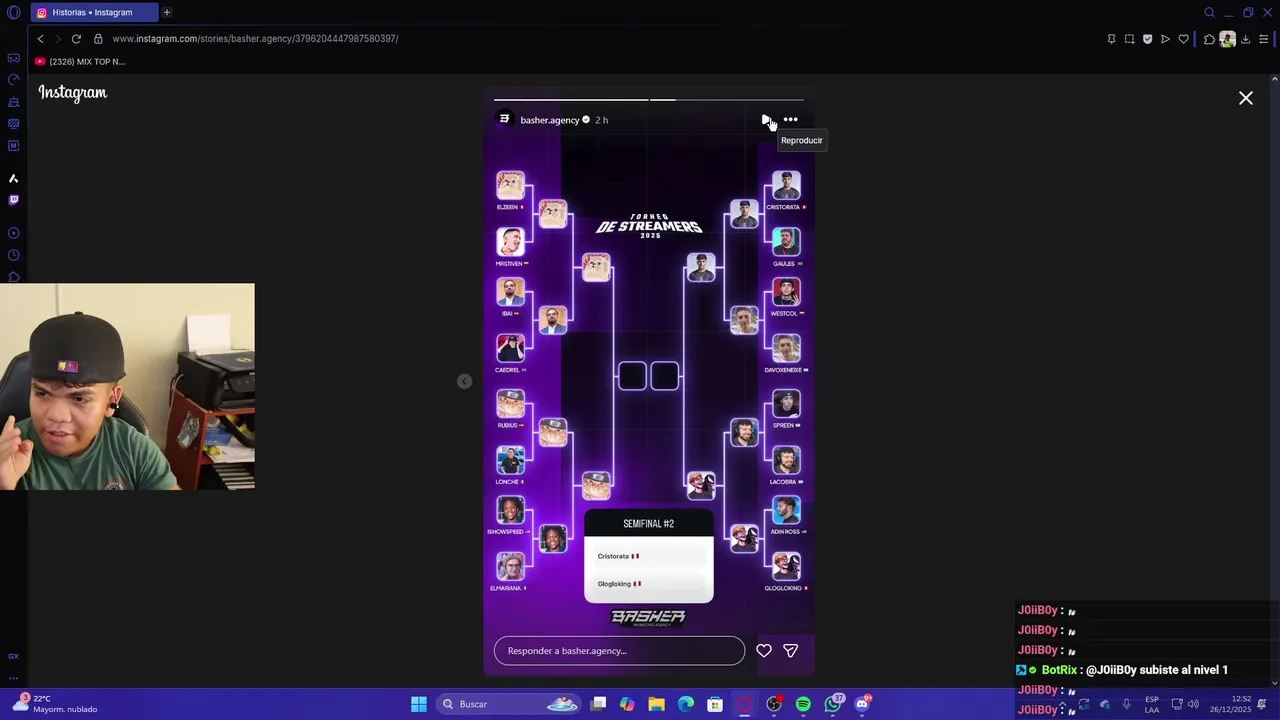Click the Glogloking poll option

[x=648, y=584]
